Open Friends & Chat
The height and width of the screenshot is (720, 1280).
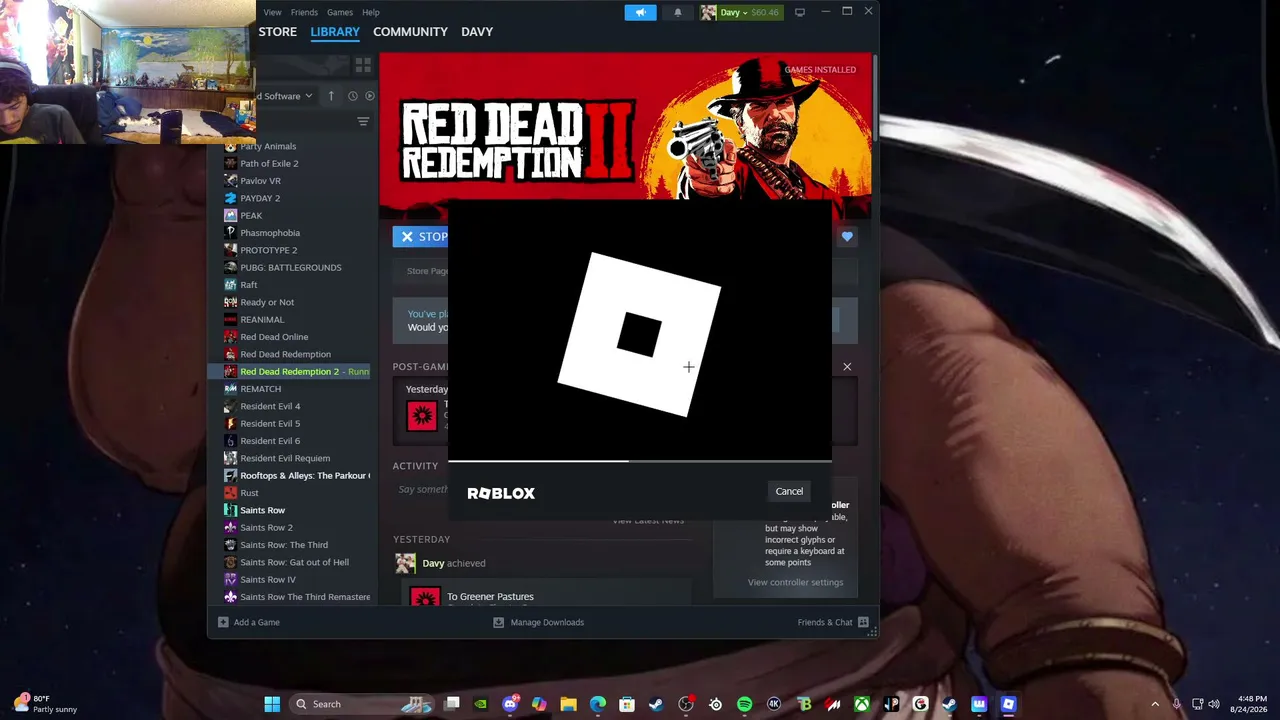coord(834,622)
